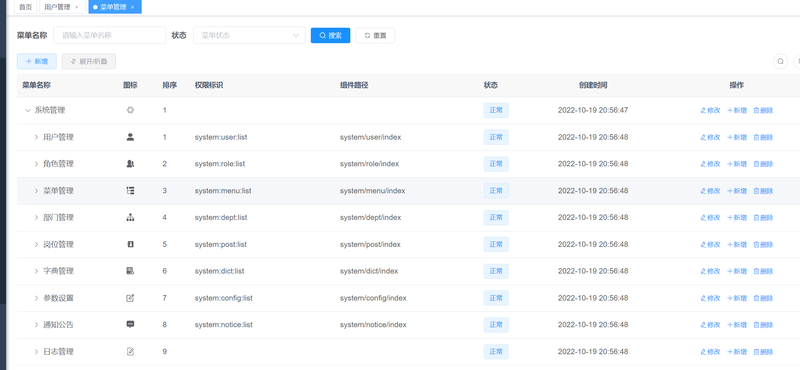
Task: Click the system/notice/index component path
Action: 373,325
